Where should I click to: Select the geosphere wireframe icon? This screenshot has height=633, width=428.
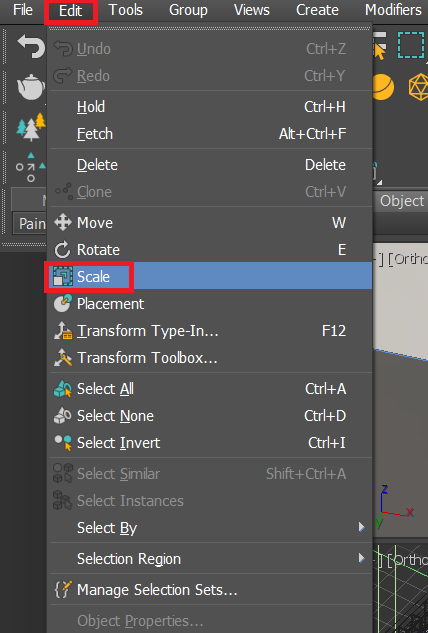point(418,87)
